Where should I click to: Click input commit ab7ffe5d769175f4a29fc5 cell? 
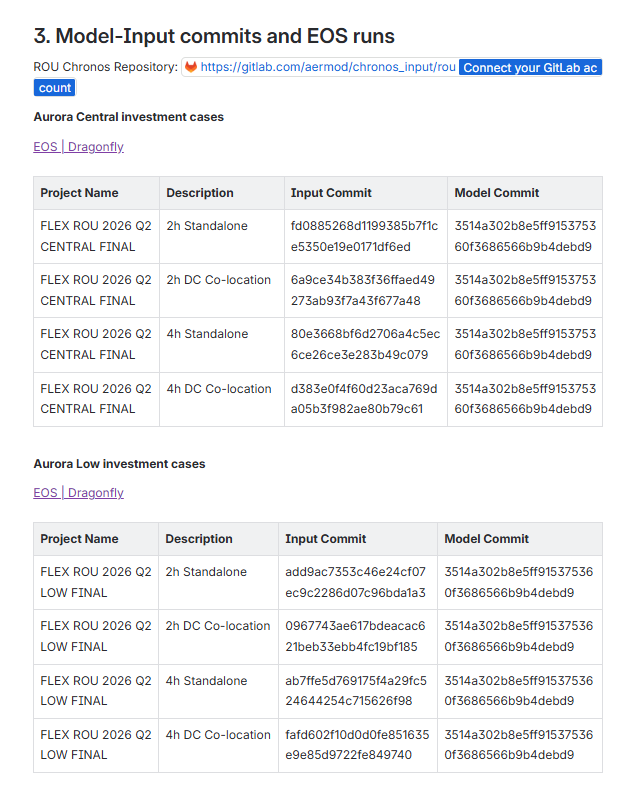coord(357,691)
